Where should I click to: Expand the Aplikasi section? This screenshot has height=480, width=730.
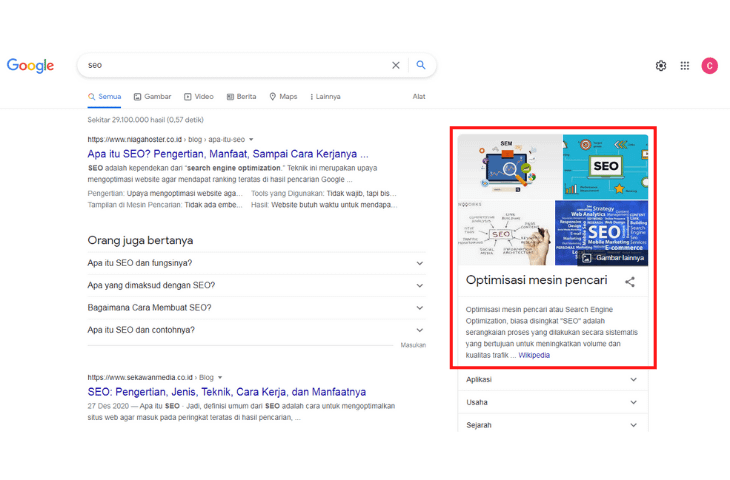tap(553, 380)
